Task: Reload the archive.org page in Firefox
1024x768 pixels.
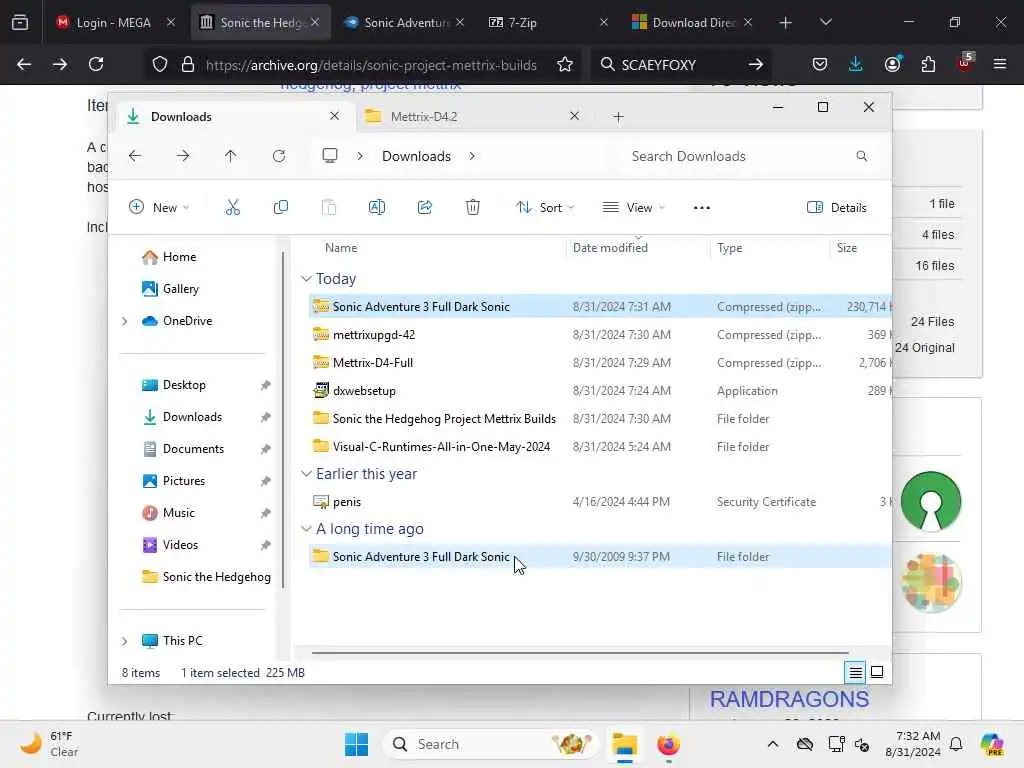Action: tap(96, 64)
